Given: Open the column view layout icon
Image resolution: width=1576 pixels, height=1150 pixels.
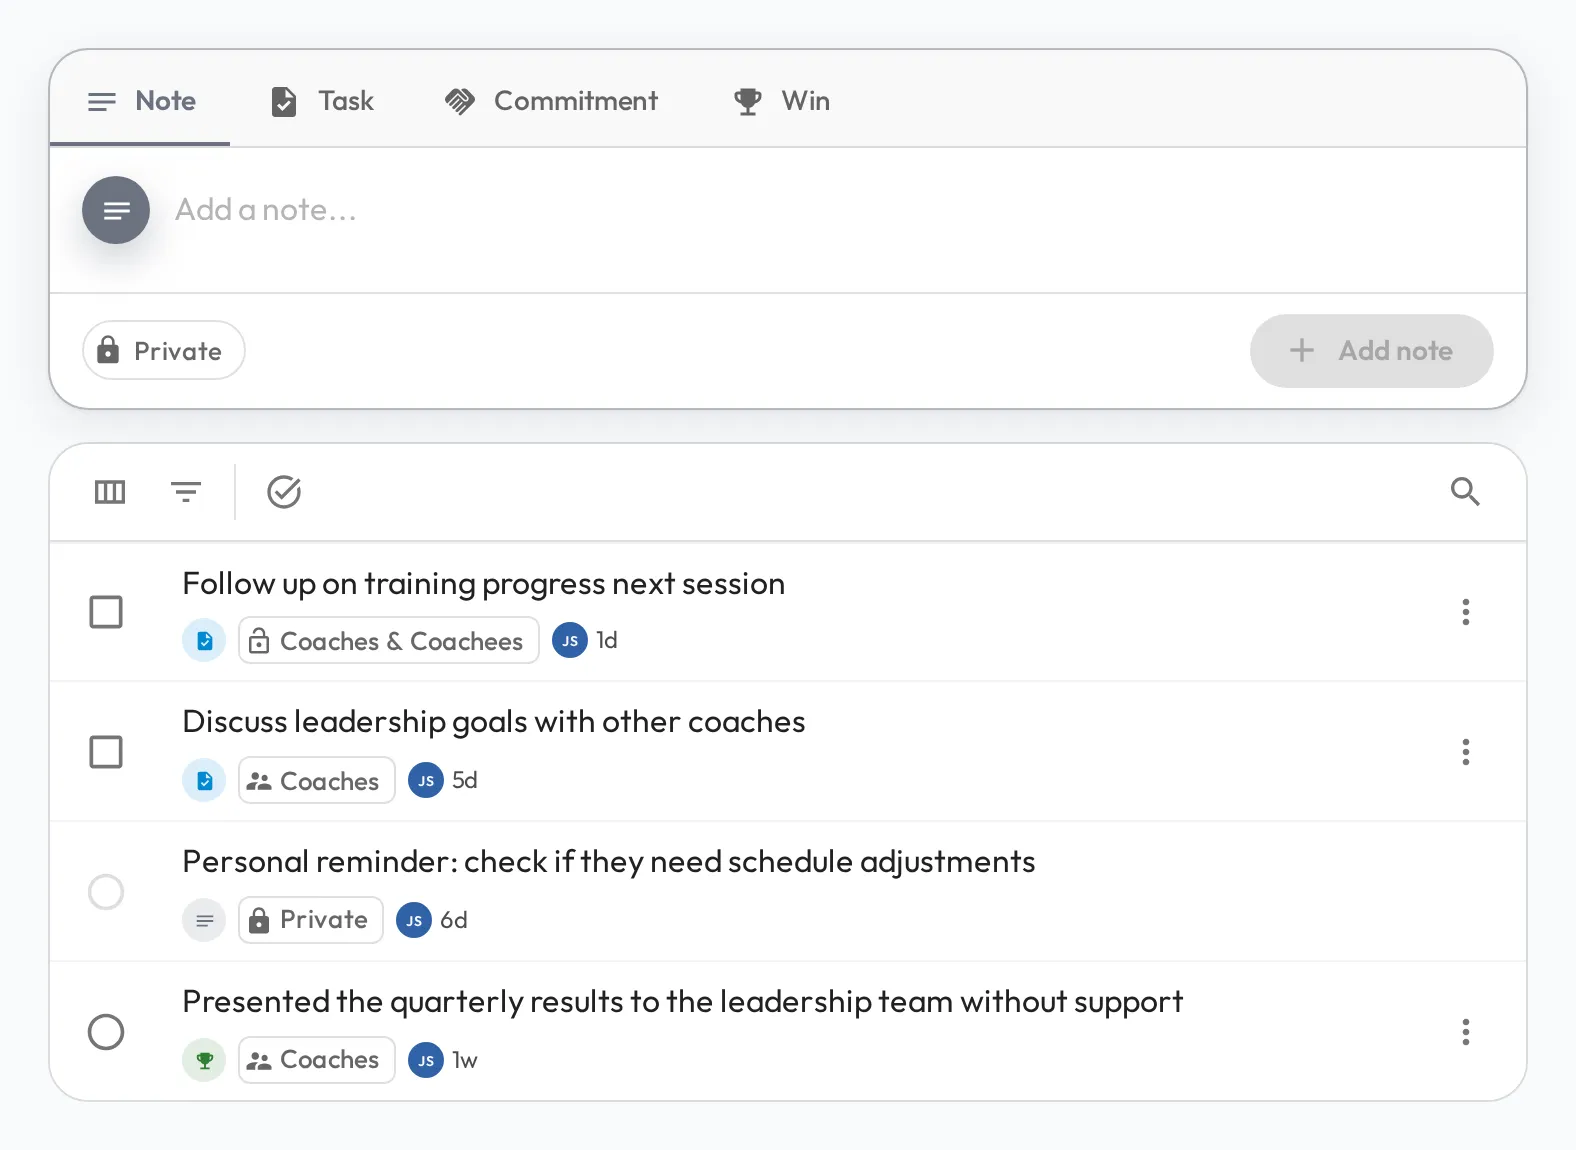Looking at the screenshot, I should [x=110, y=492].
